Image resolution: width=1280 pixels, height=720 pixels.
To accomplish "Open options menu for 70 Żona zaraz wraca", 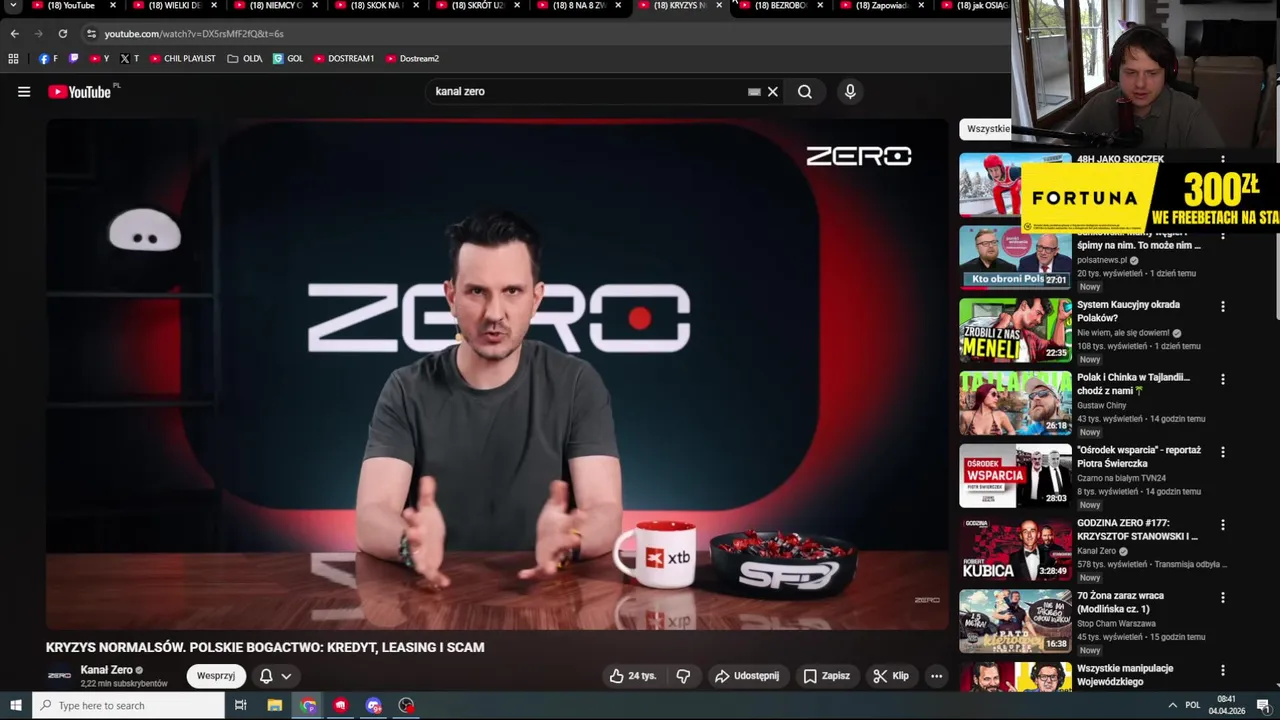I will [1222, 598].
